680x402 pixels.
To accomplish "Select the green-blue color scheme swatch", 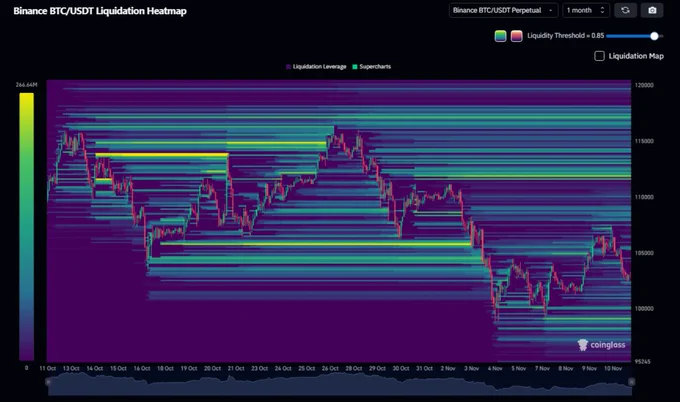I will (500, 36).
